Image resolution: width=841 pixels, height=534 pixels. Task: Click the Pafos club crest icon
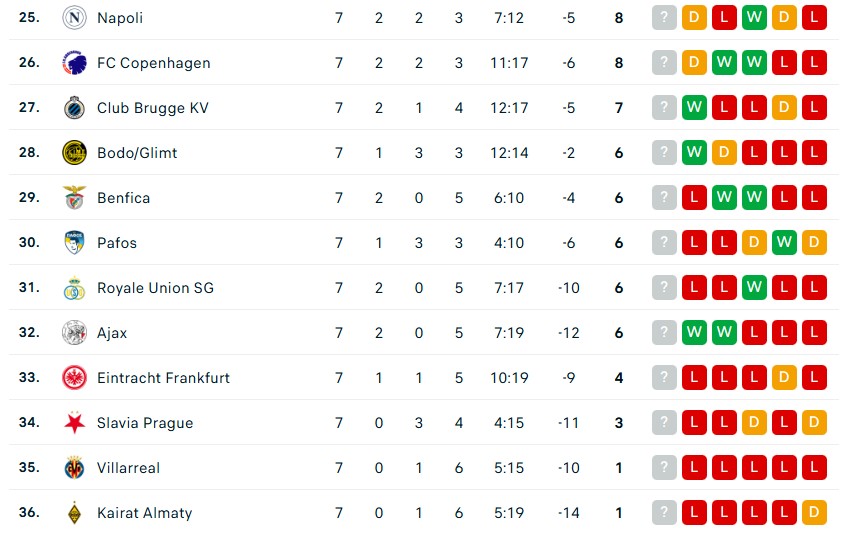click(x=74, y=243)
